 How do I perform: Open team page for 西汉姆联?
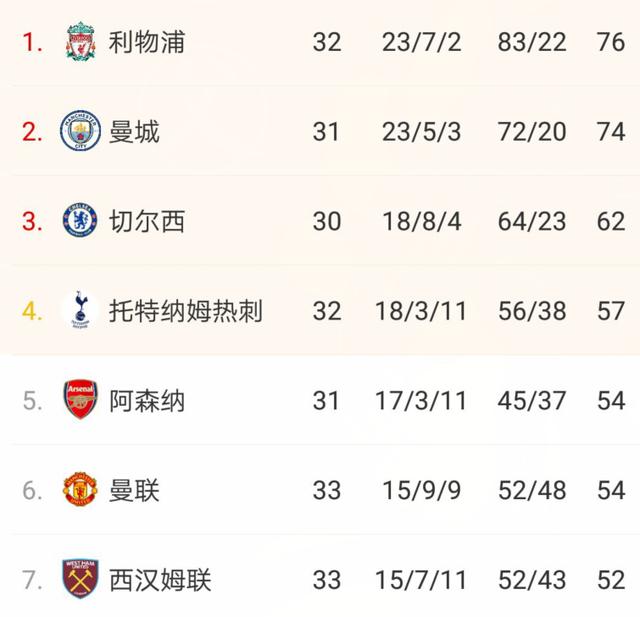click(160, 580)
